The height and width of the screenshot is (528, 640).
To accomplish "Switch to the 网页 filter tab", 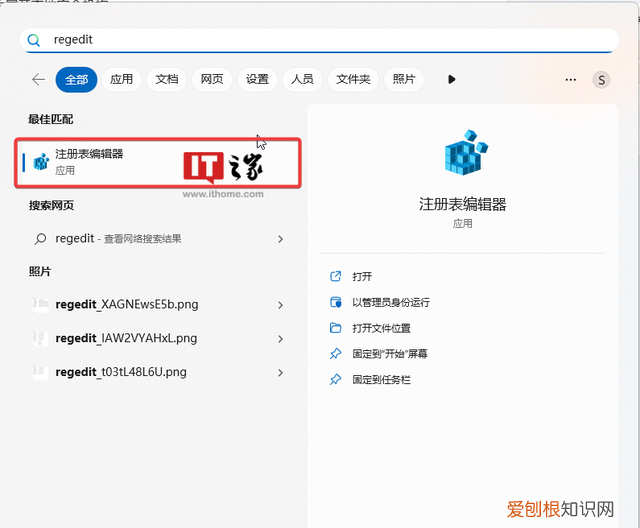I will pos(212,79).
